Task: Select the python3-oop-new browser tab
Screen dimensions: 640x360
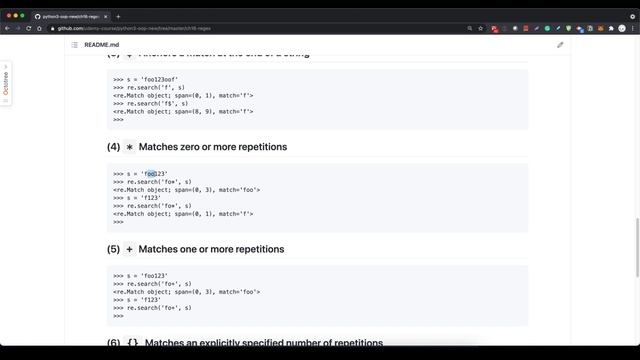Action: click(x=71, y=17)
